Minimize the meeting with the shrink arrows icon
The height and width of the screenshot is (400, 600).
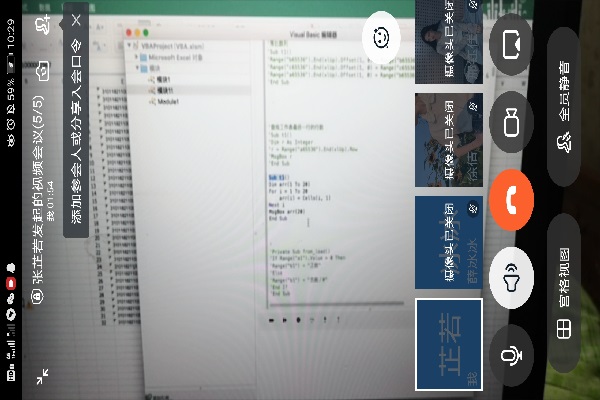click(42, 376)
